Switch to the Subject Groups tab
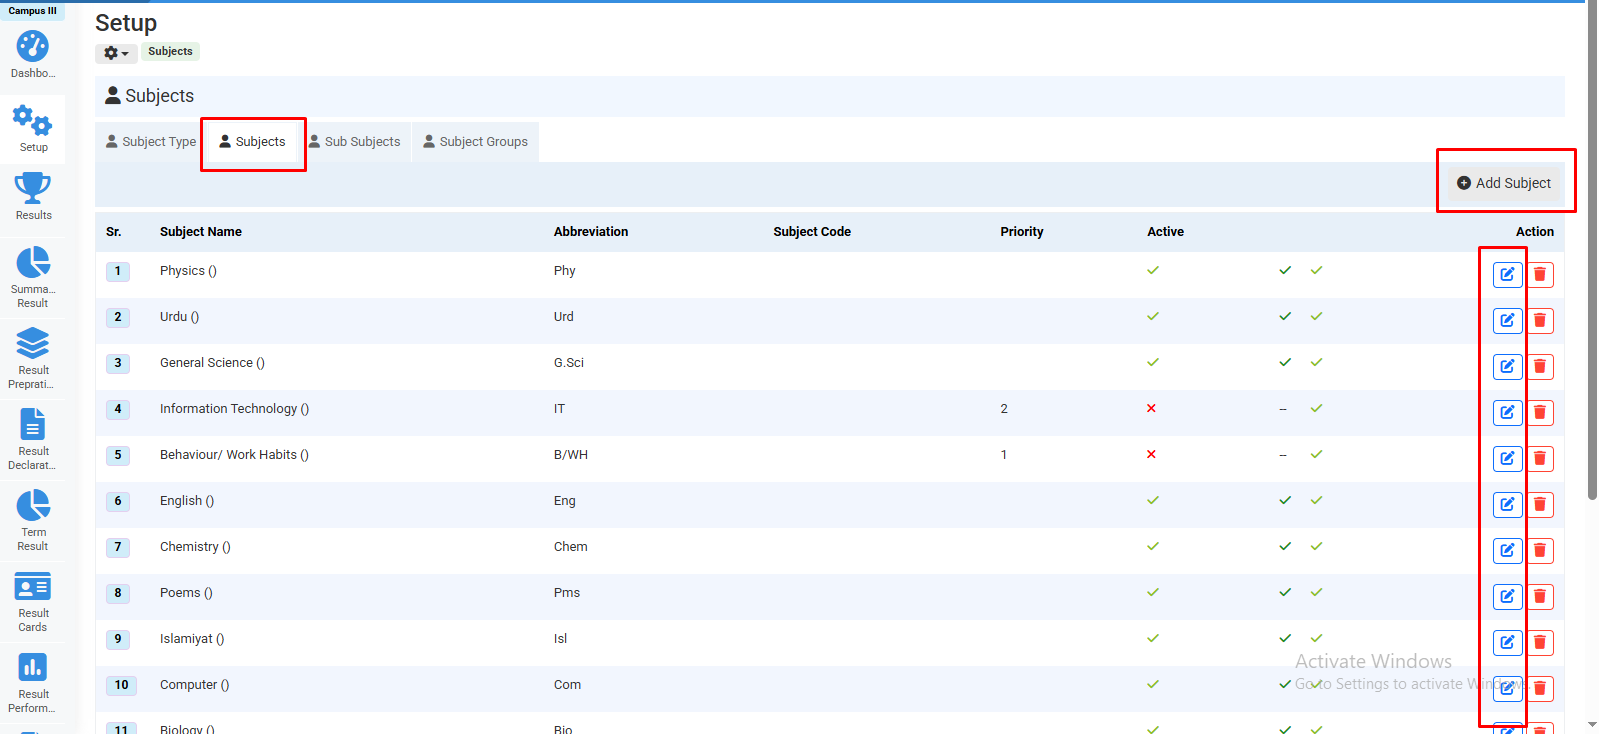Screen dimensions: 1599x734 pyautogui.click(x=475, y=142)
